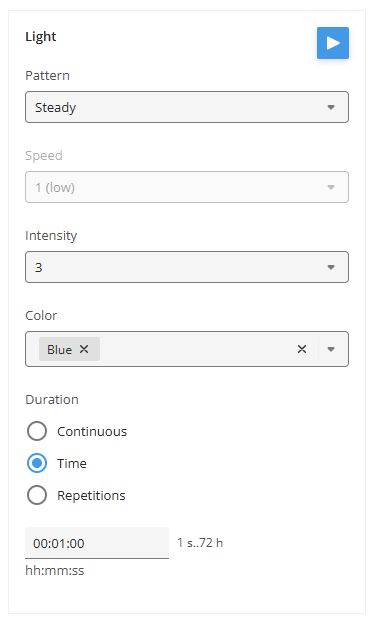Select the Continuous duration option
Viewport: 372px width, 622px height.
click(37, 431)
